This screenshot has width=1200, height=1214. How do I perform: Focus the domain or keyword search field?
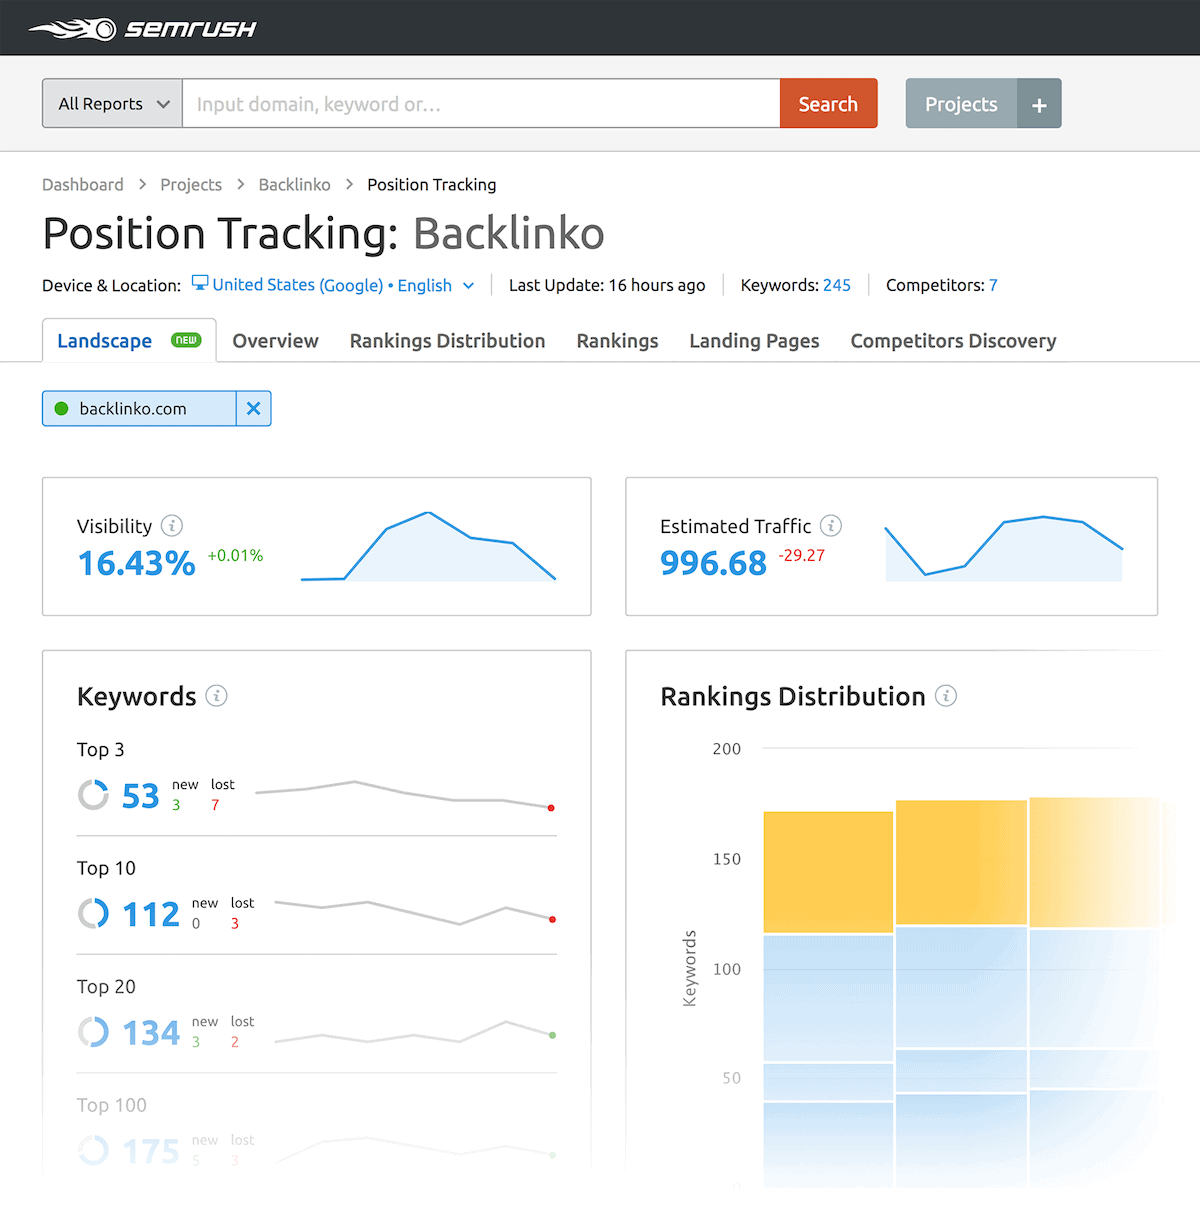[x=481, y=104]
